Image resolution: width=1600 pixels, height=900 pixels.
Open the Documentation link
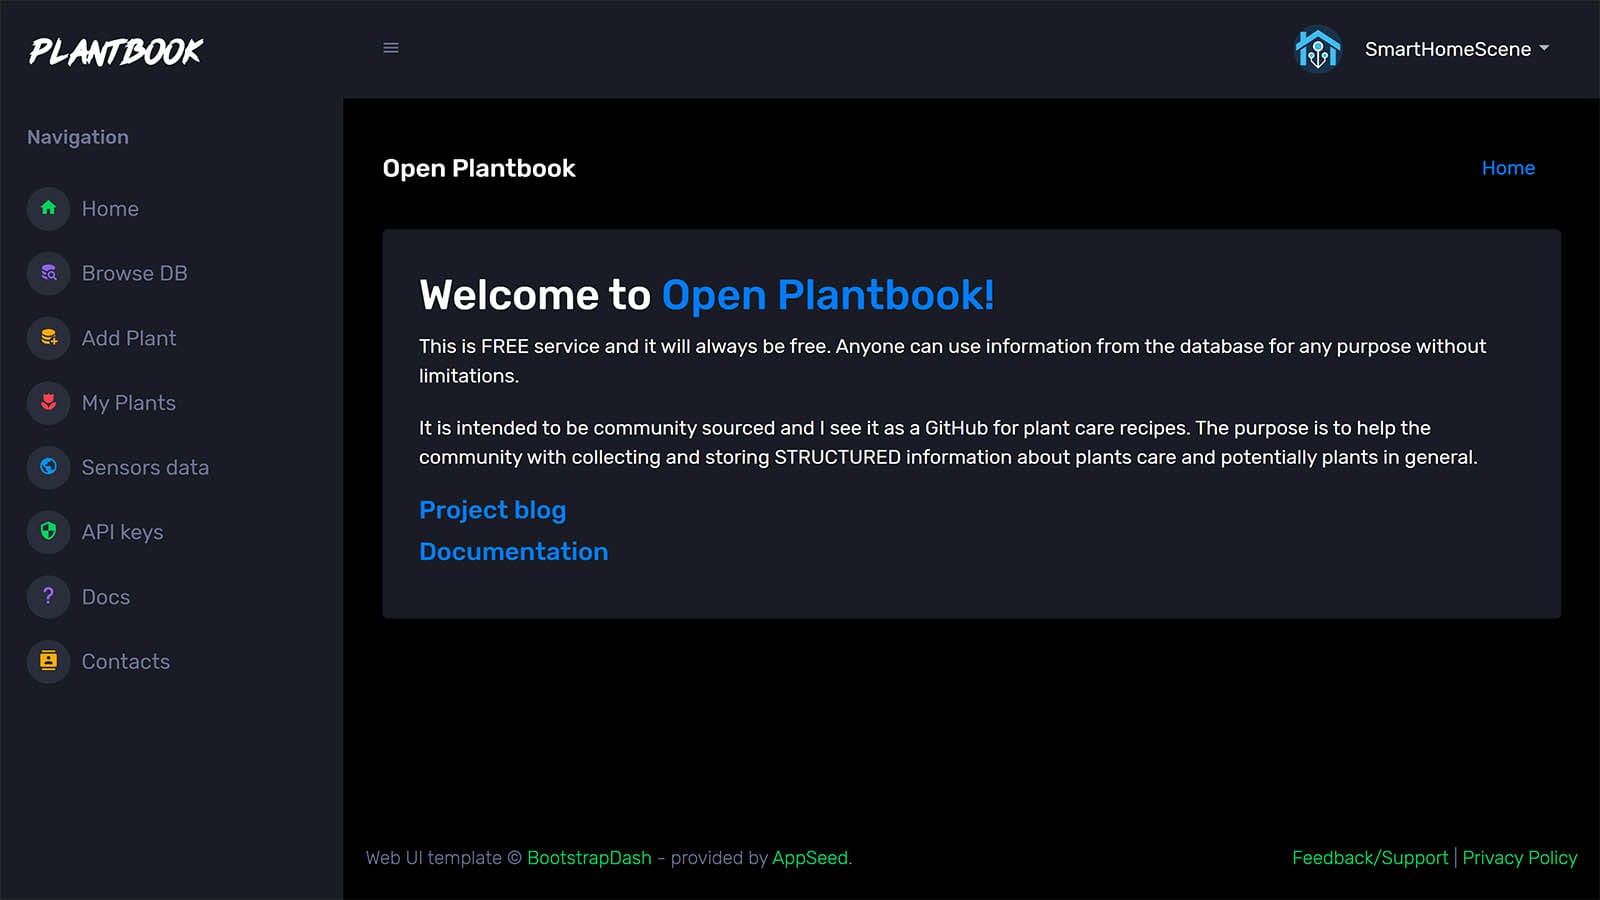coord(513,552)
